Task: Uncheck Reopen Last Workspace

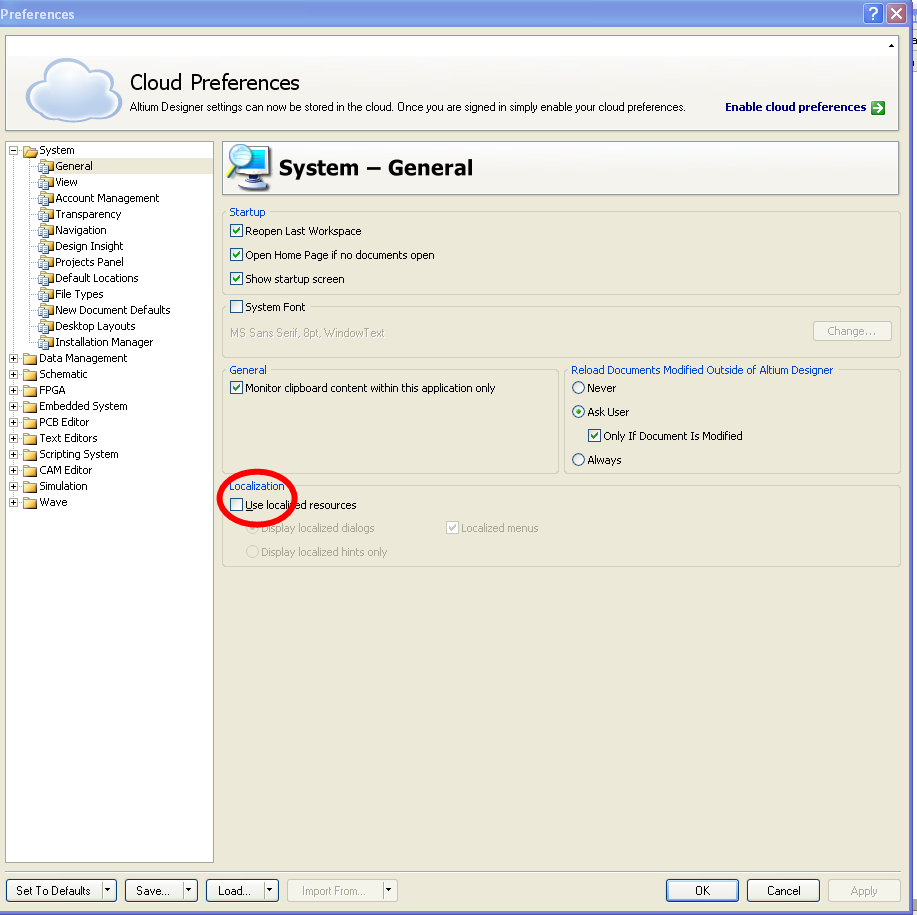Action: pyautogui.click(x=236, y=230)
